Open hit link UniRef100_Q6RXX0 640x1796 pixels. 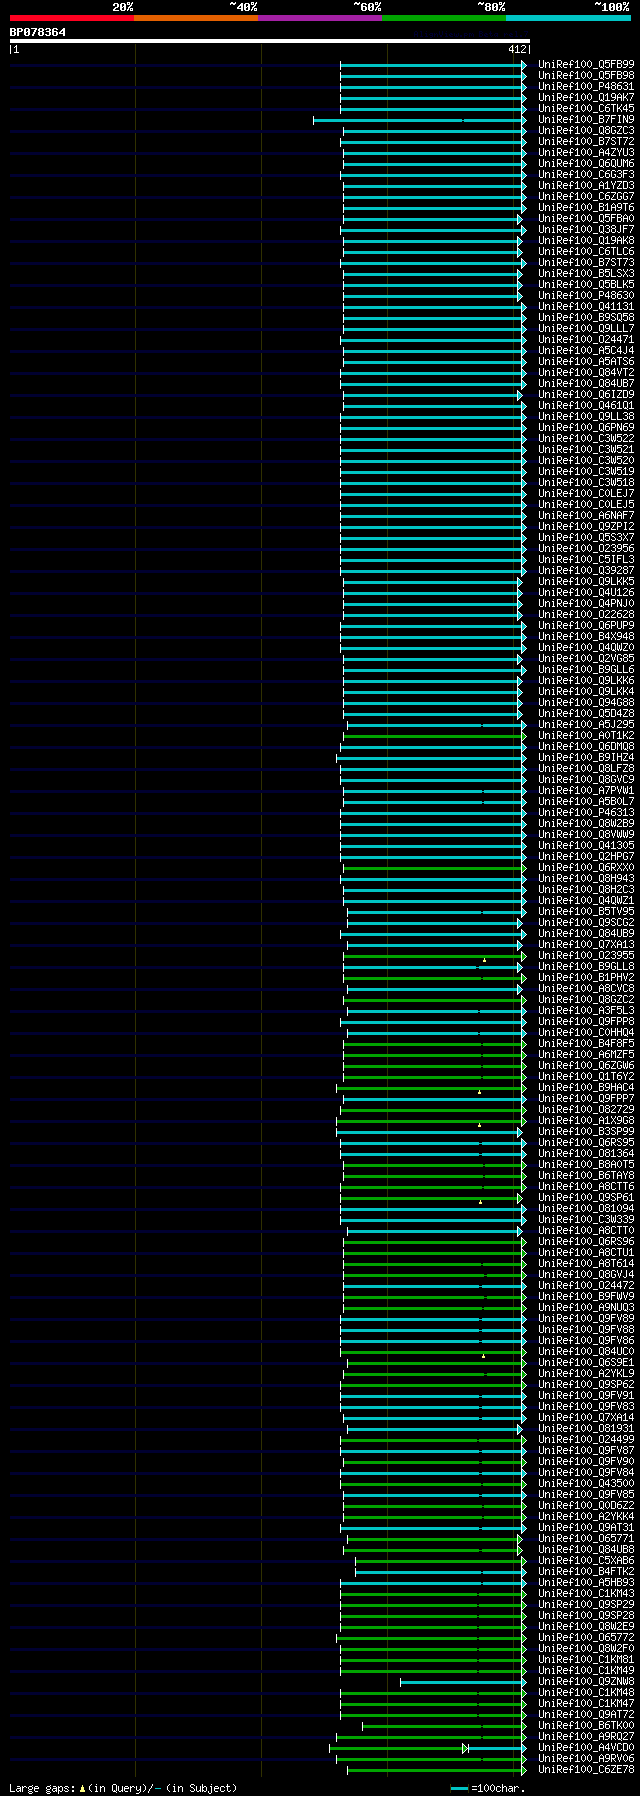point(586,867)
